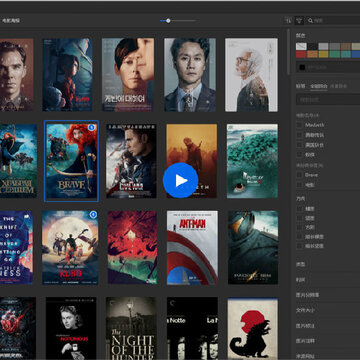Pick the teal color swatch

tap(345, 54)
